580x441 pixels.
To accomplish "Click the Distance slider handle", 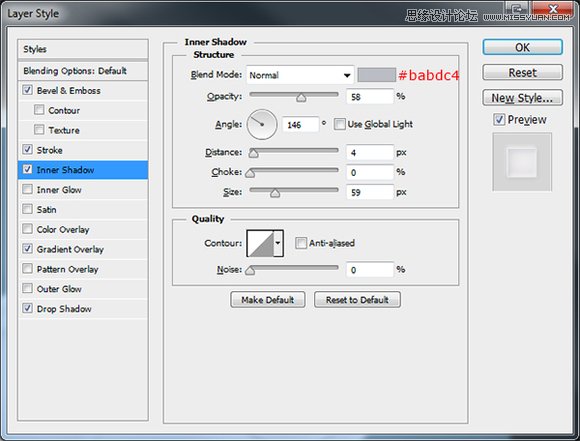I will click(x=253, y=153).
